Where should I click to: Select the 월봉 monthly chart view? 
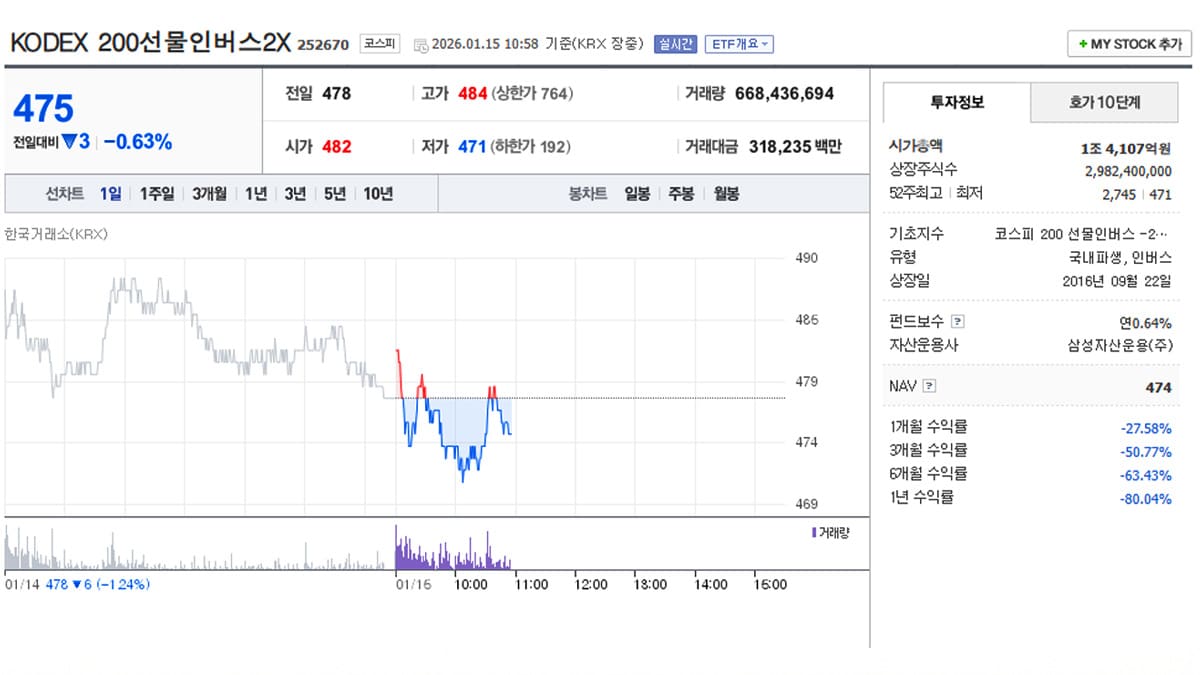(x=725, y=193)
